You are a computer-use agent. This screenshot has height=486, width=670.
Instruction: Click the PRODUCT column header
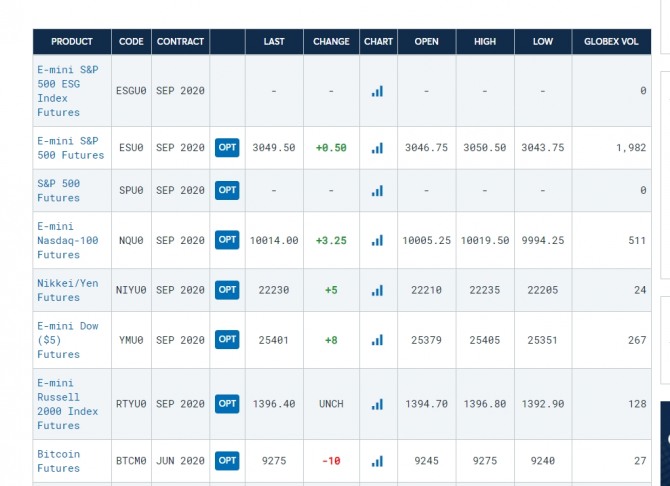pyautogui.click(x=72, y=42)
